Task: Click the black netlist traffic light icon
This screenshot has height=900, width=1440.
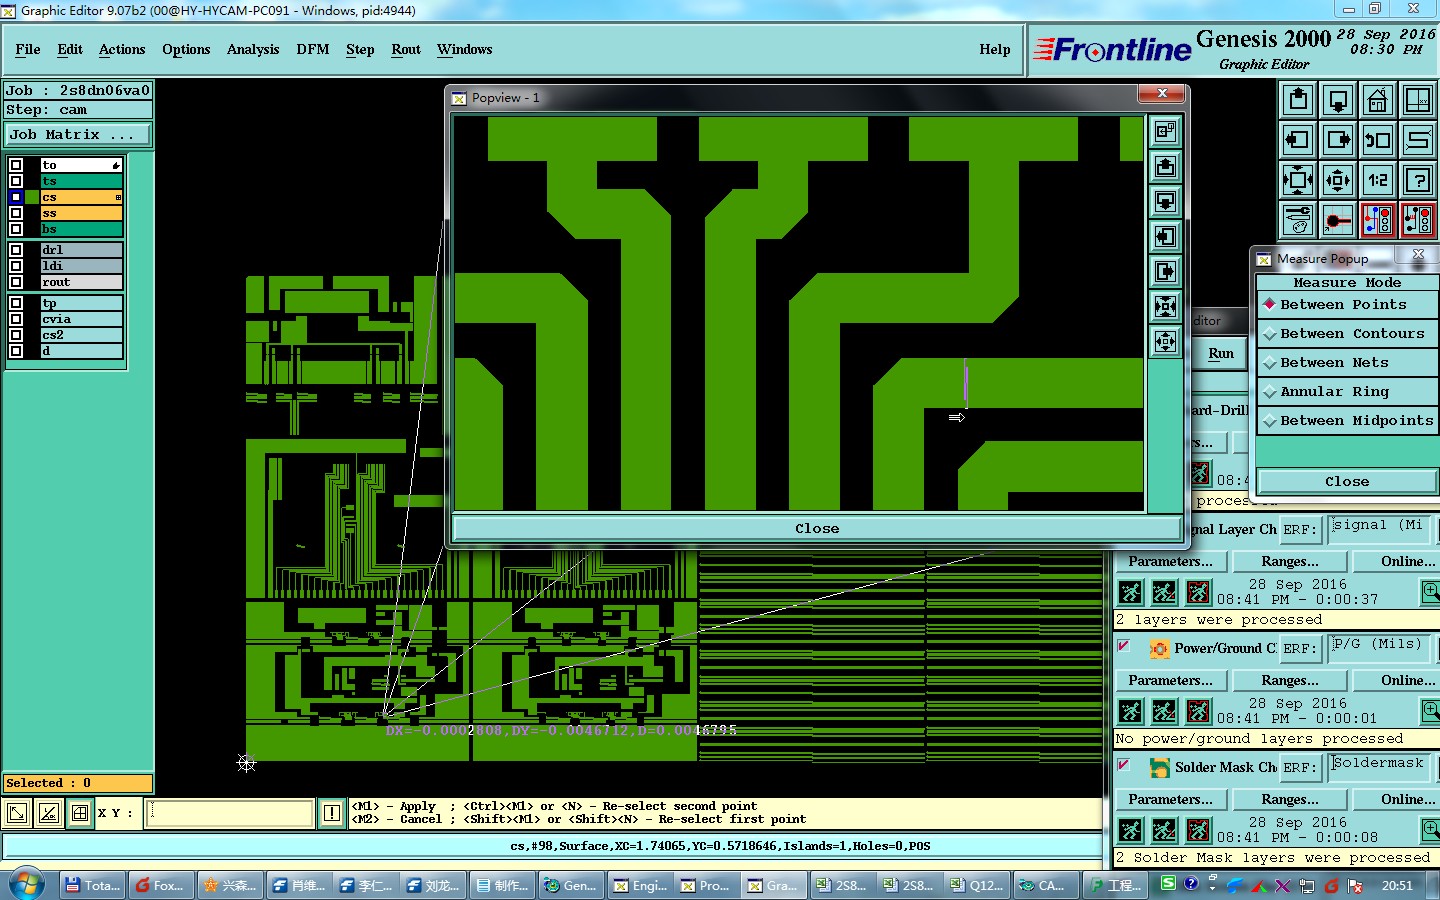Action: tap(1418, 220)
